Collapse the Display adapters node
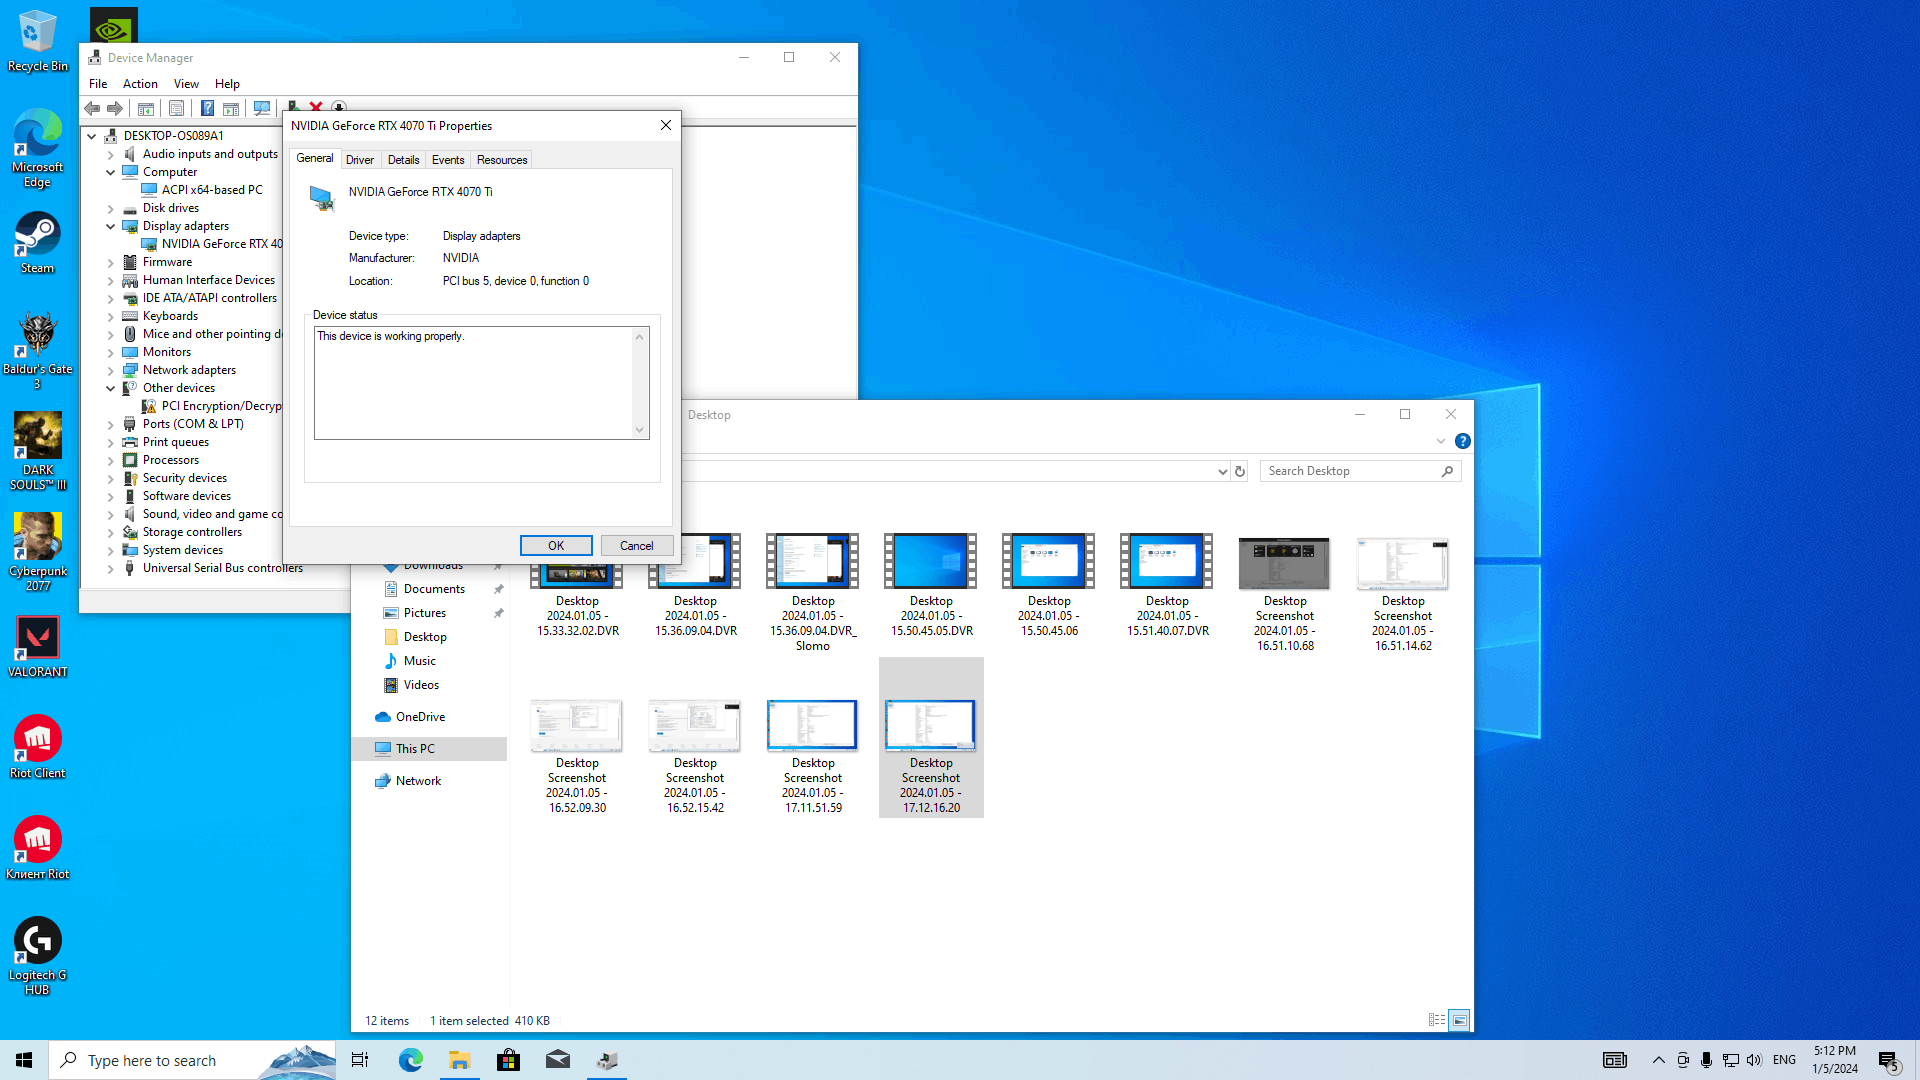Screen dimensions: 1920x1080 [111, 227]
